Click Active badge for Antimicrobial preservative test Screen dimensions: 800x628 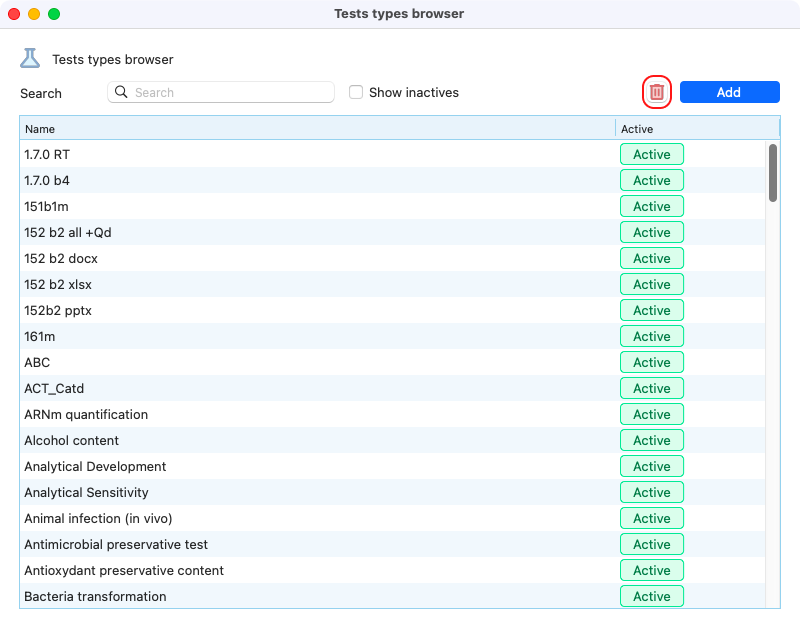(x=652, y=545)
